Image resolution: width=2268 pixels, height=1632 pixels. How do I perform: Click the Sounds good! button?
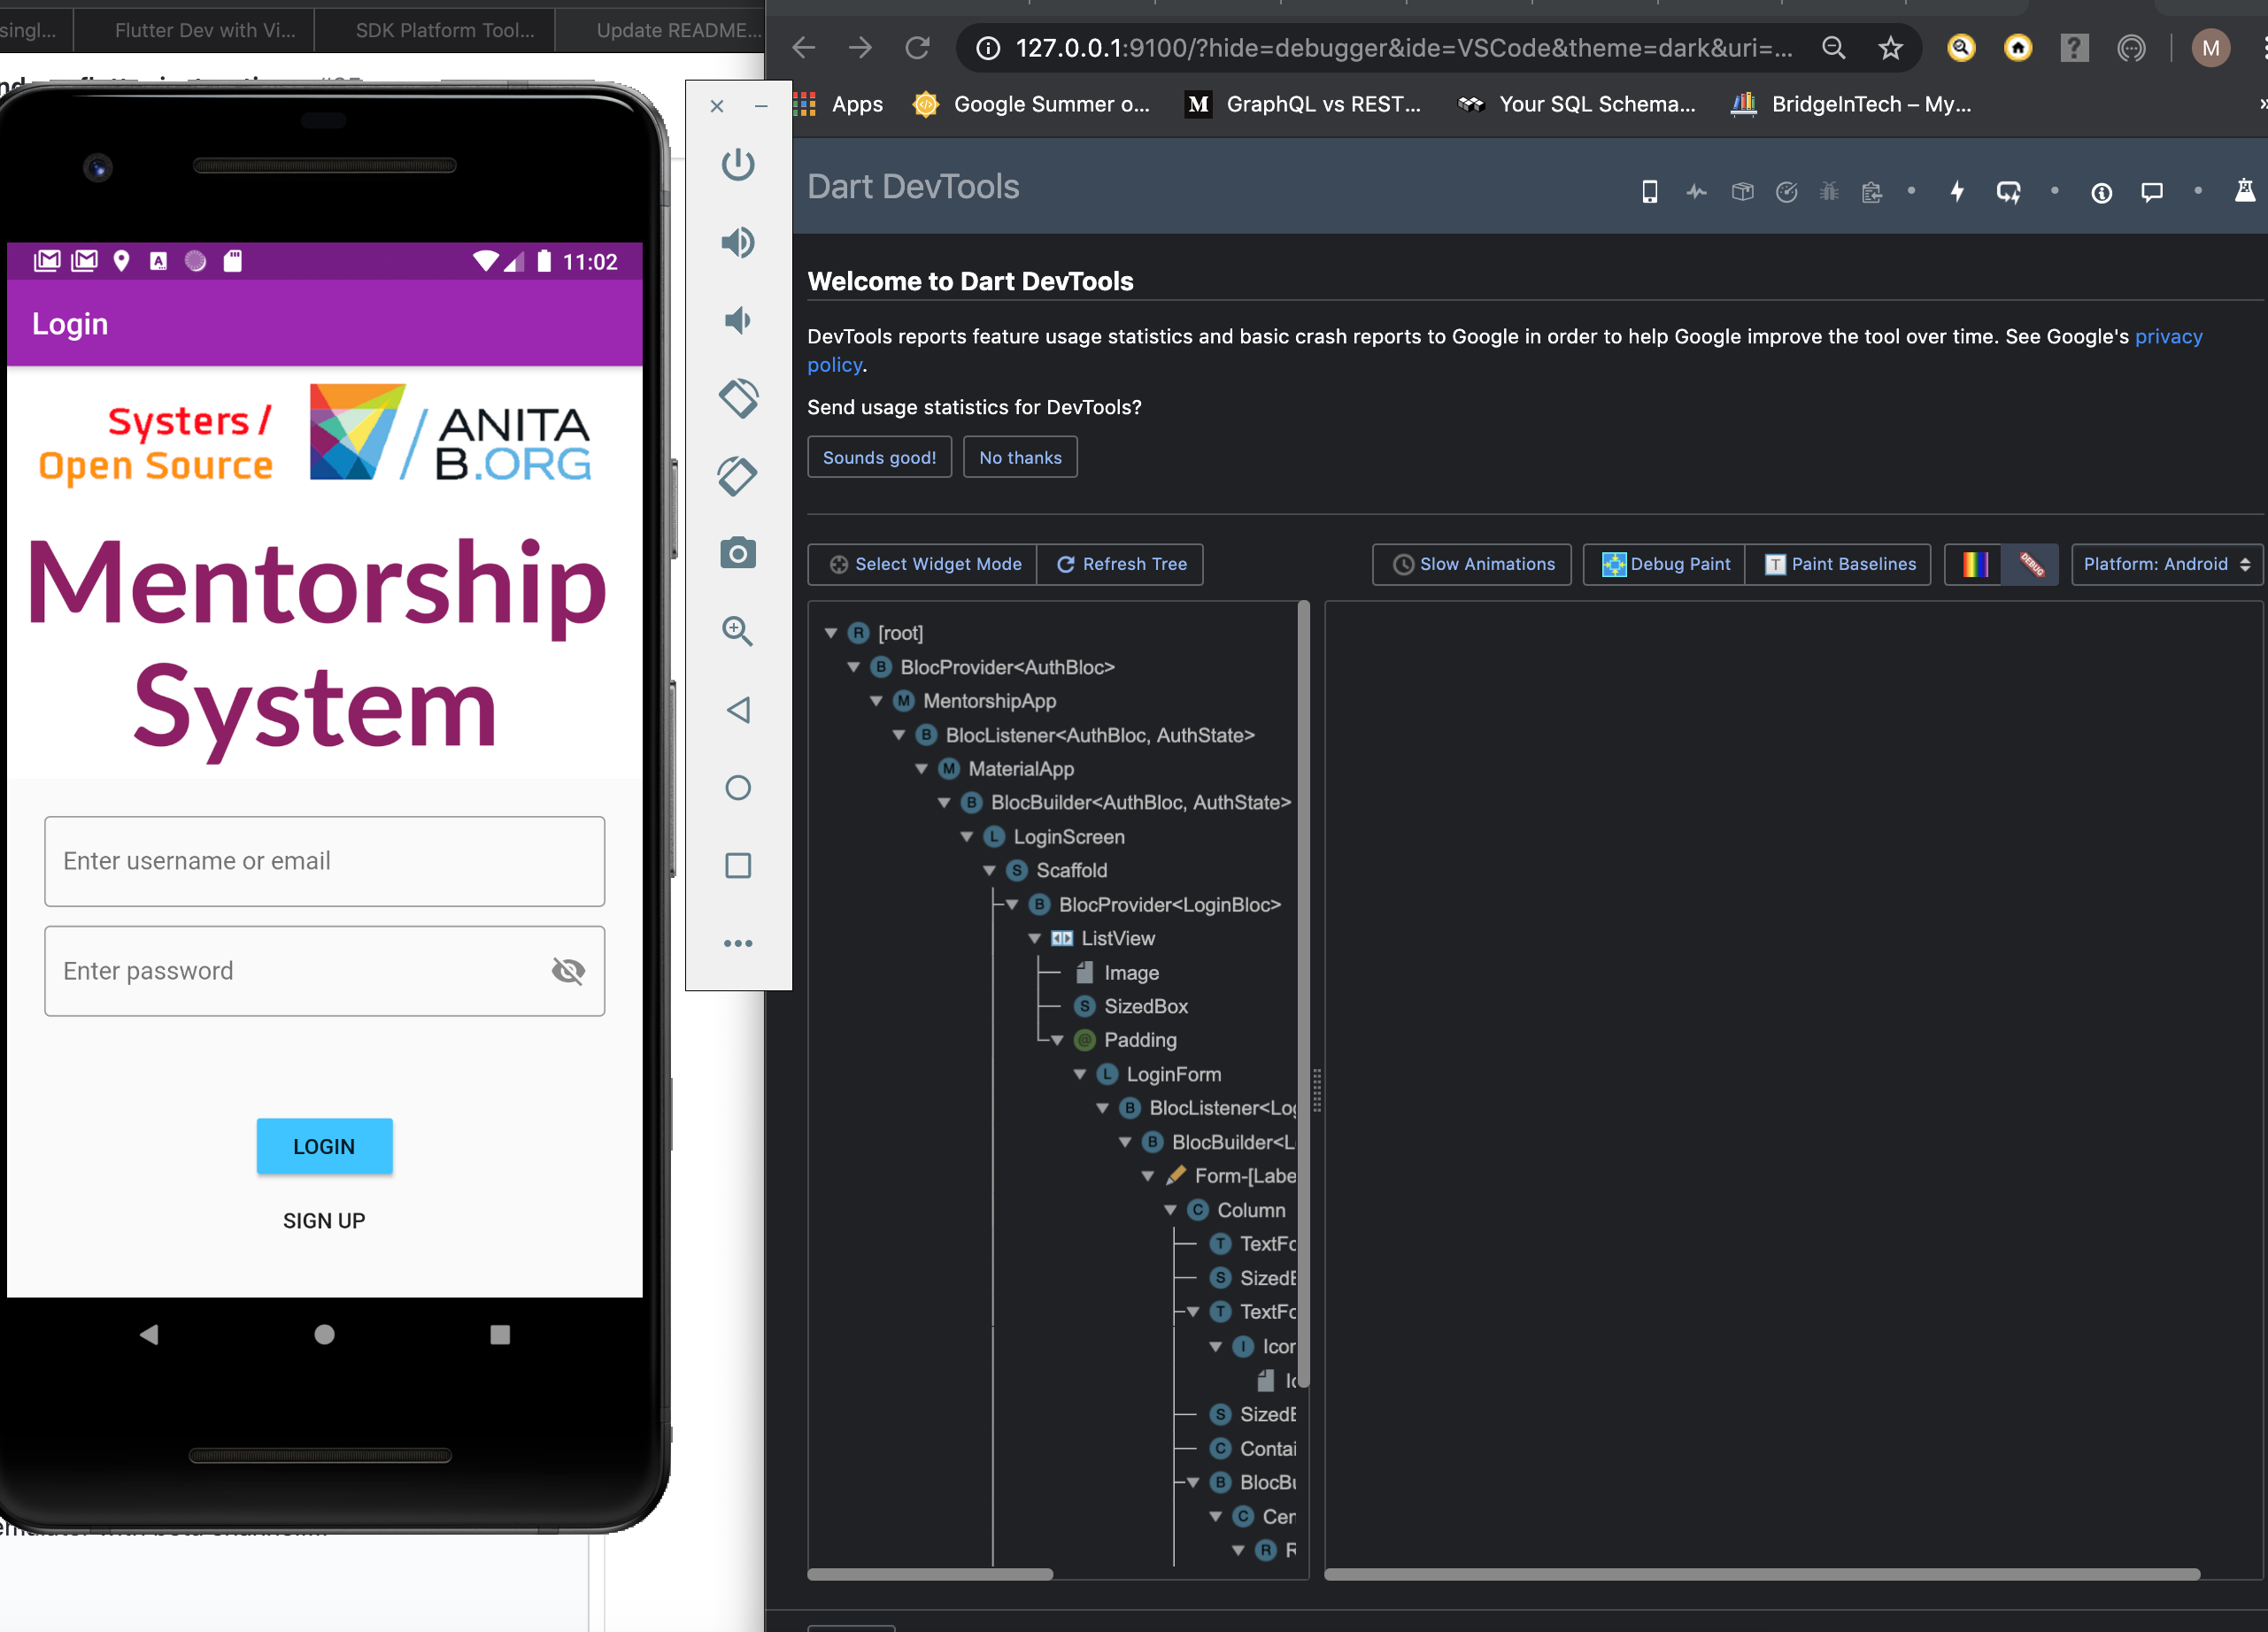click(x=880, y=457)
